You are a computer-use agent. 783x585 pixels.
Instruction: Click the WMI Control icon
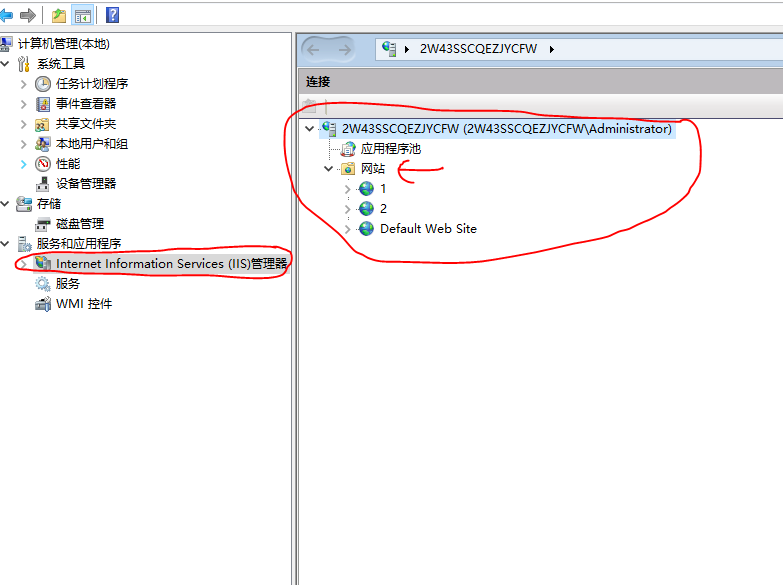click(x=43, y=304)
